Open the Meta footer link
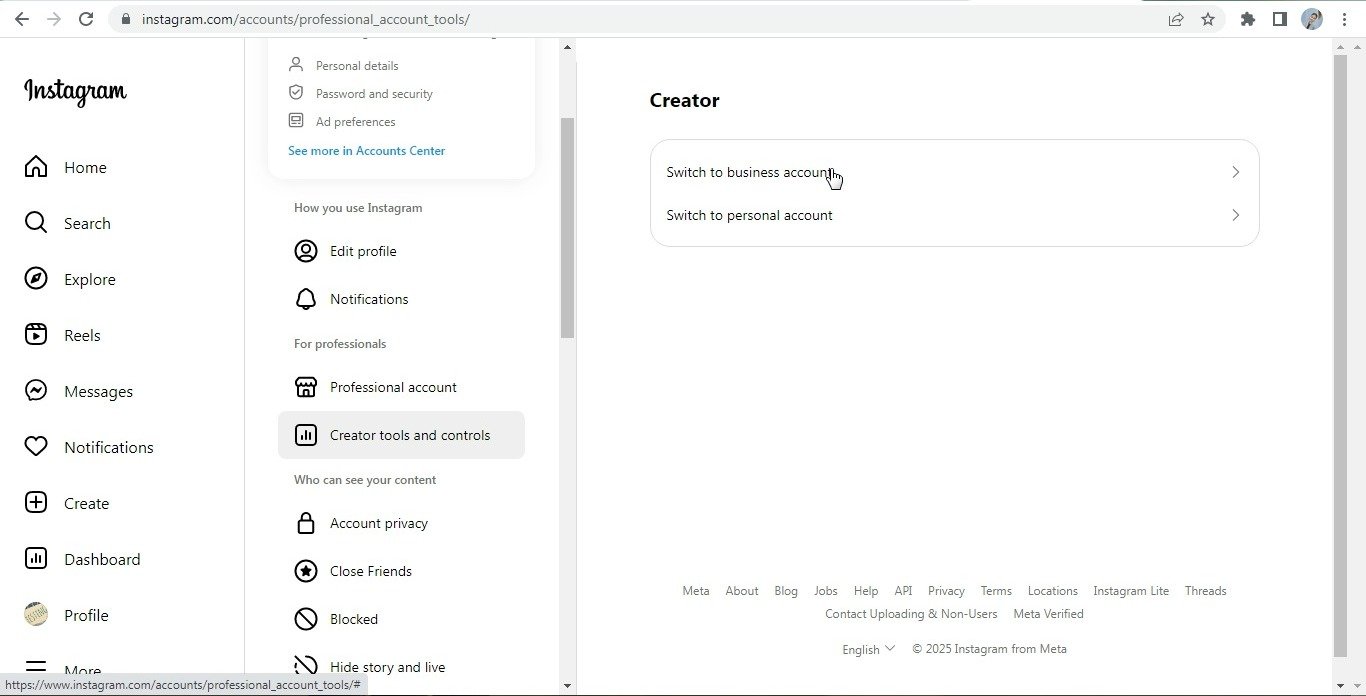Viewport: 1366px width, 696px height. click(696, 591)
